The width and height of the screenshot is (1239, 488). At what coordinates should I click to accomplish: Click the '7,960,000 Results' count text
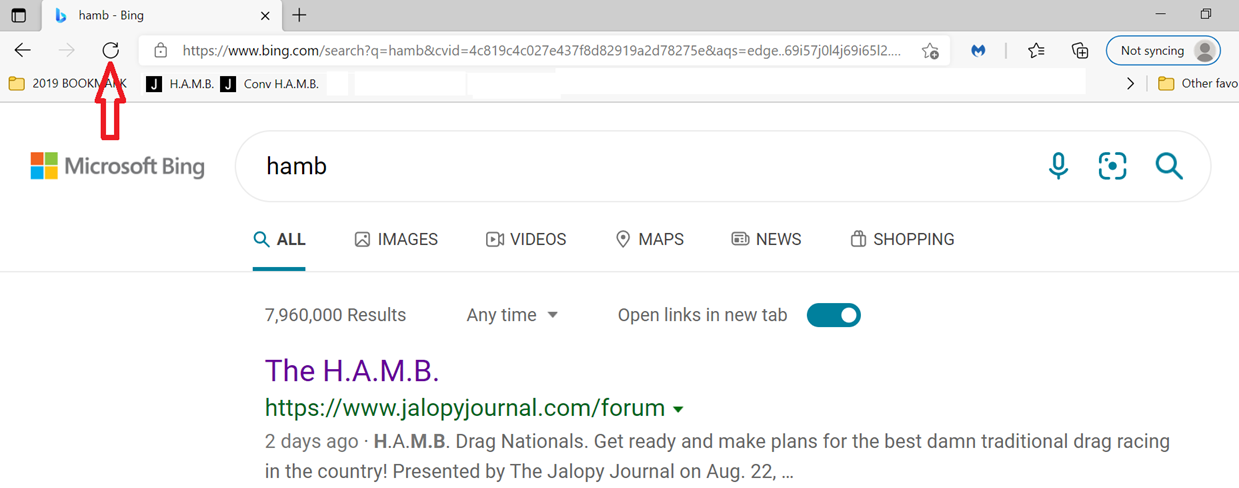pyautogui.click(x=335, y=315)
